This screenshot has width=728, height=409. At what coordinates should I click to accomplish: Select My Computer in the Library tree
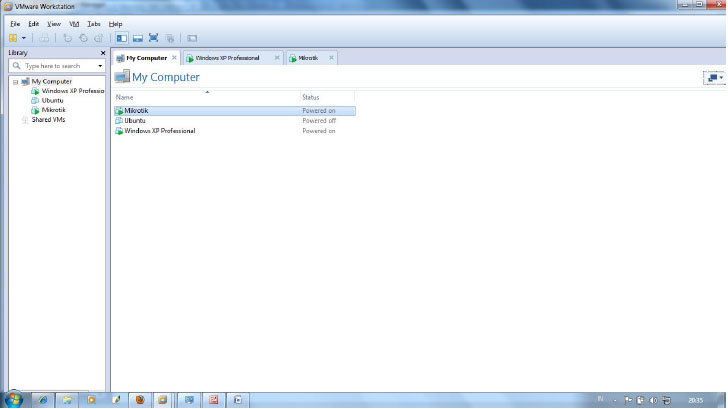coord(52,81)
